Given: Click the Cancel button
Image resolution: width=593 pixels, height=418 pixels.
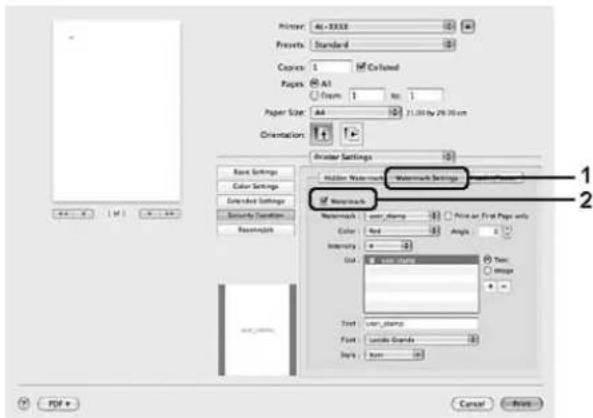Looking at the screenshot, I should point(472,404).
